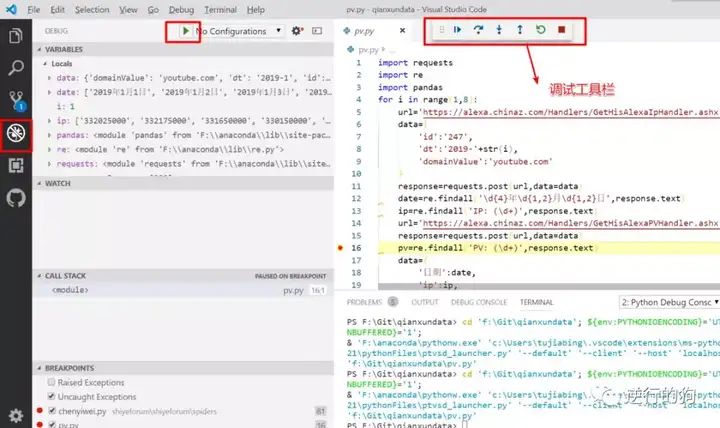Open the GitHub view in the activity bar

tap(16, 198)
